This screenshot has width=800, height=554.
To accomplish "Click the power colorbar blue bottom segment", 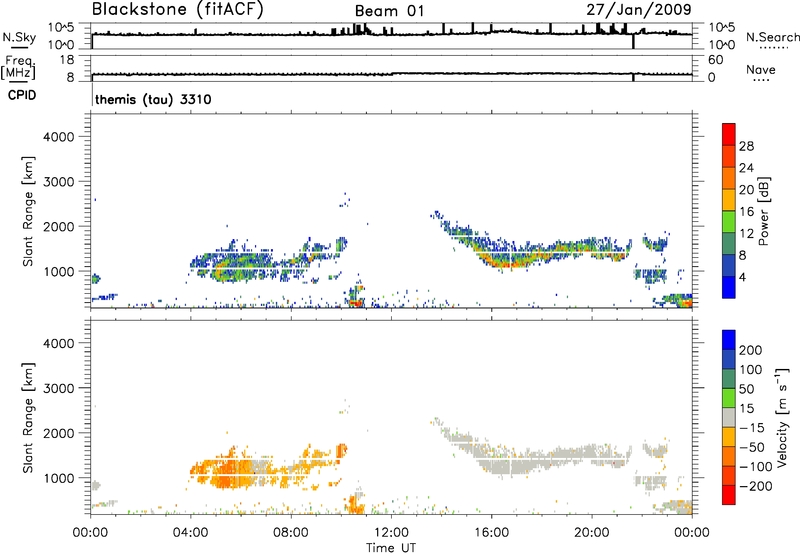I will tap(729, 287).
